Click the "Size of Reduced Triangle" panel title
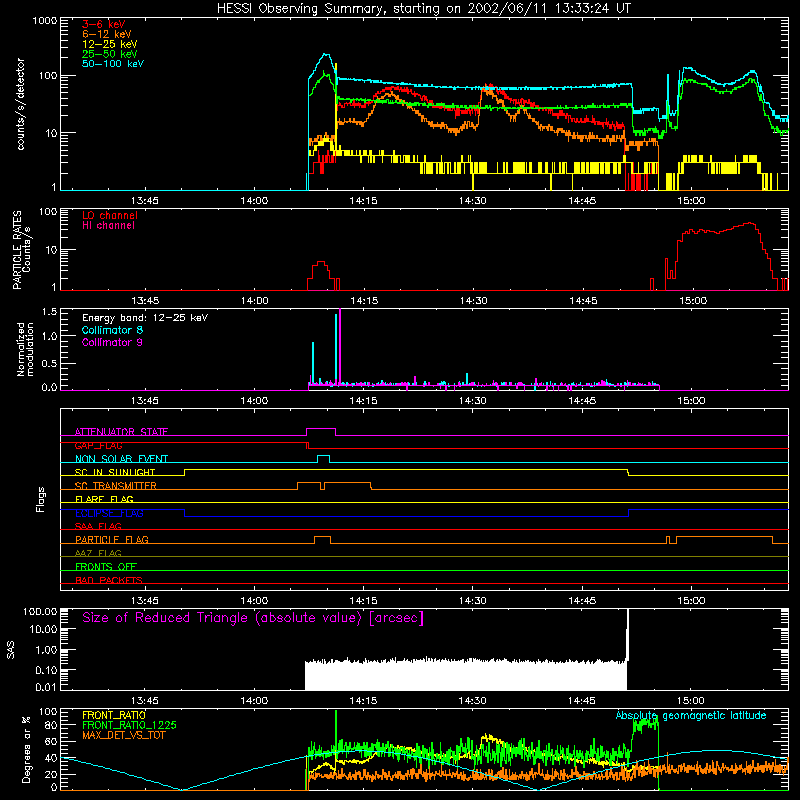The image size is (800, 800). click(x=253, y=618)
